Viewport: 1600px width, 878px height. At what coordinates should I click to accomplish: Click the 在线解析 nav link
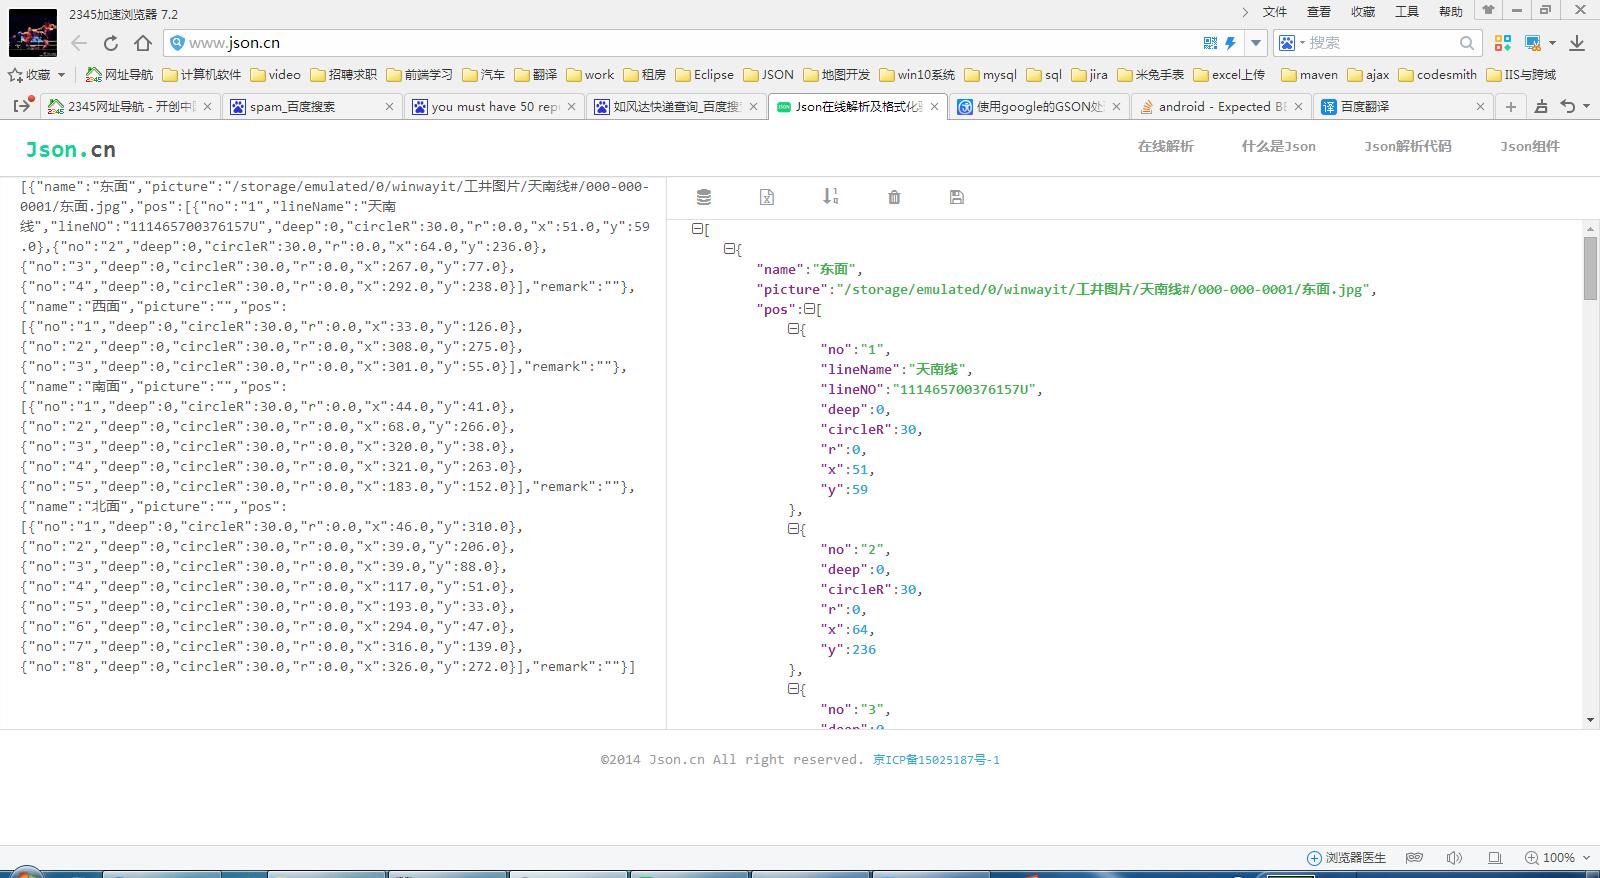[1165, 146]
